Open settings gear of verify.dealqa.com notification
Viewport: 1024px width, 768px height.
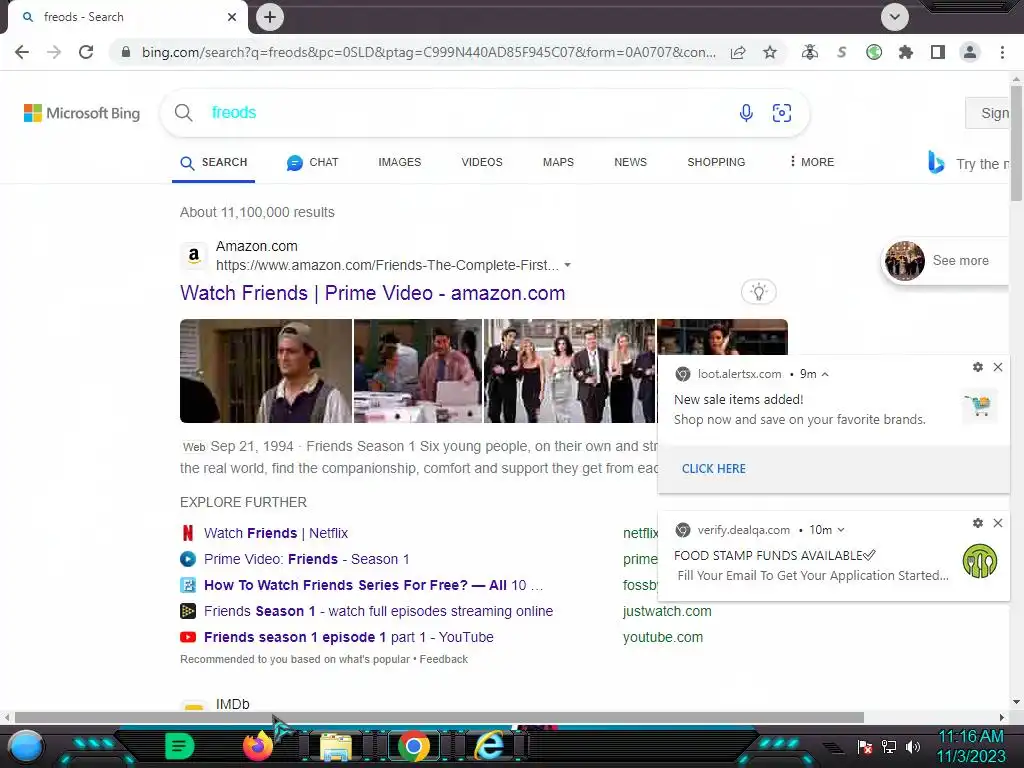click(x=978, y=523)
